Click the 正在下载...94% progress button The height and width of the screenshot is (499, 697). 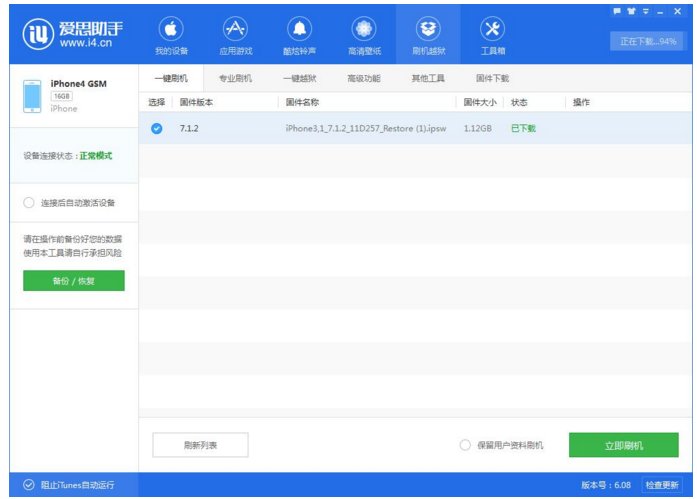647,41
